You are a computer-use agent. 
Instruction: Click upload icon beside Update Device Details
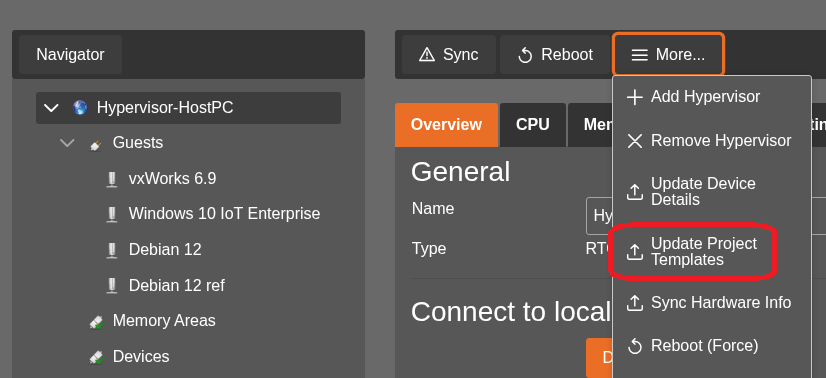(x=635, y=192)
